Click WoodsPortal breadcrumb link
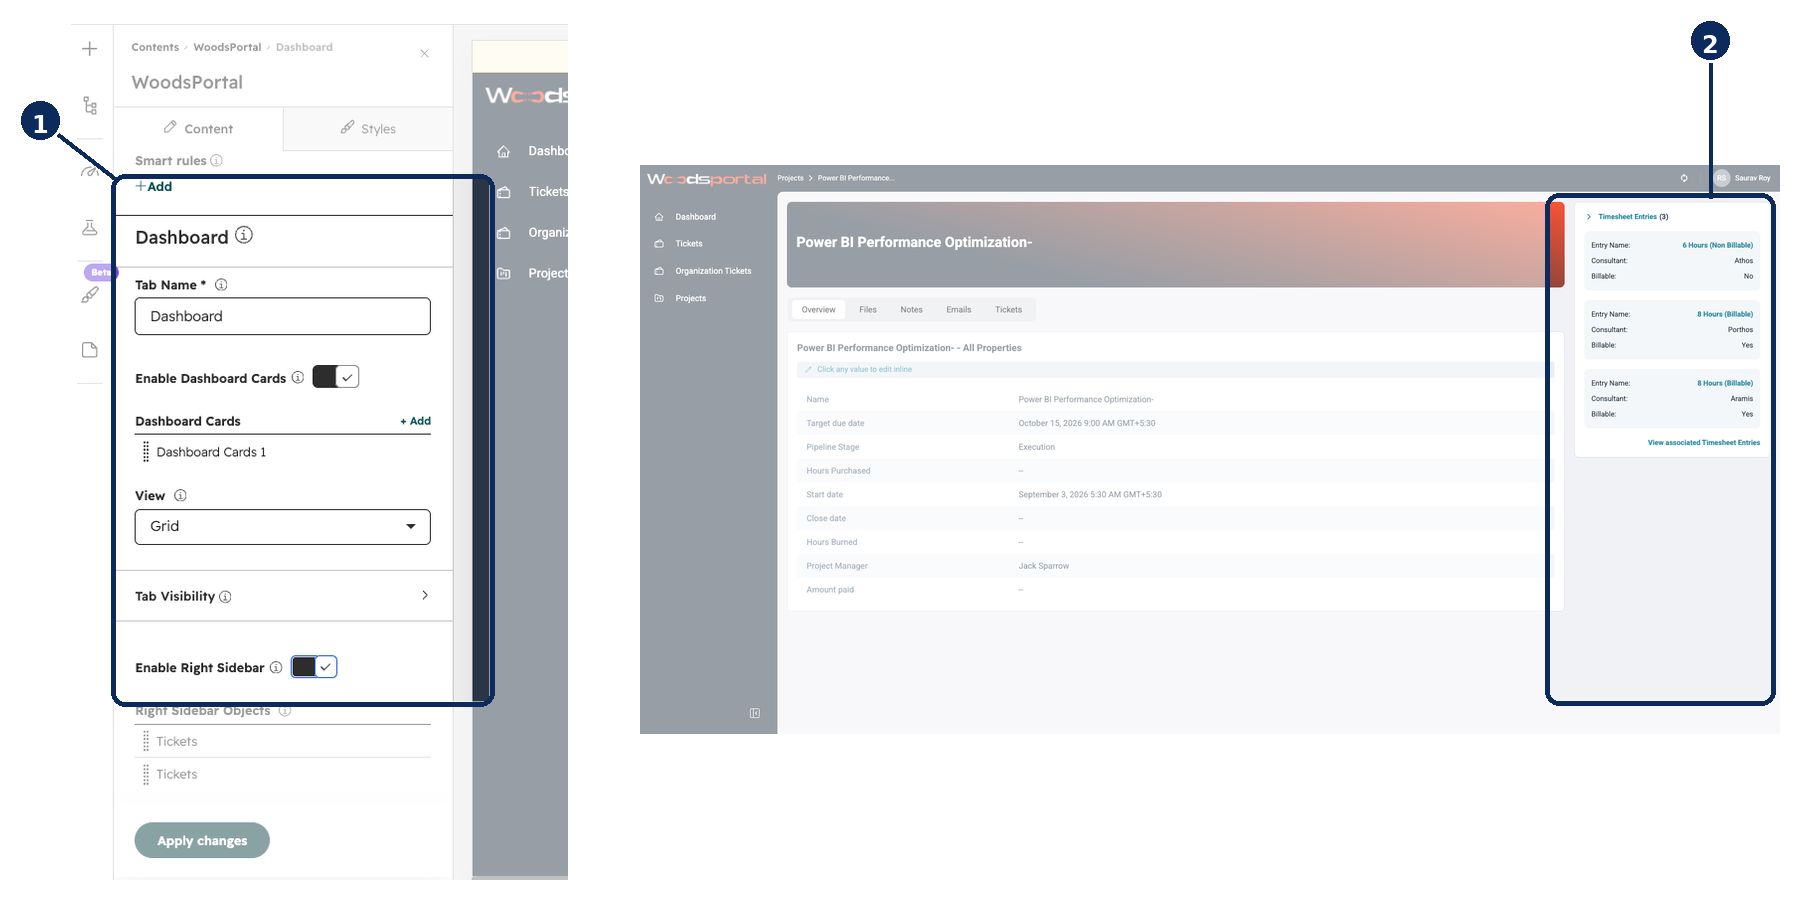This screenshot has width=1800, height=900. 227,47
